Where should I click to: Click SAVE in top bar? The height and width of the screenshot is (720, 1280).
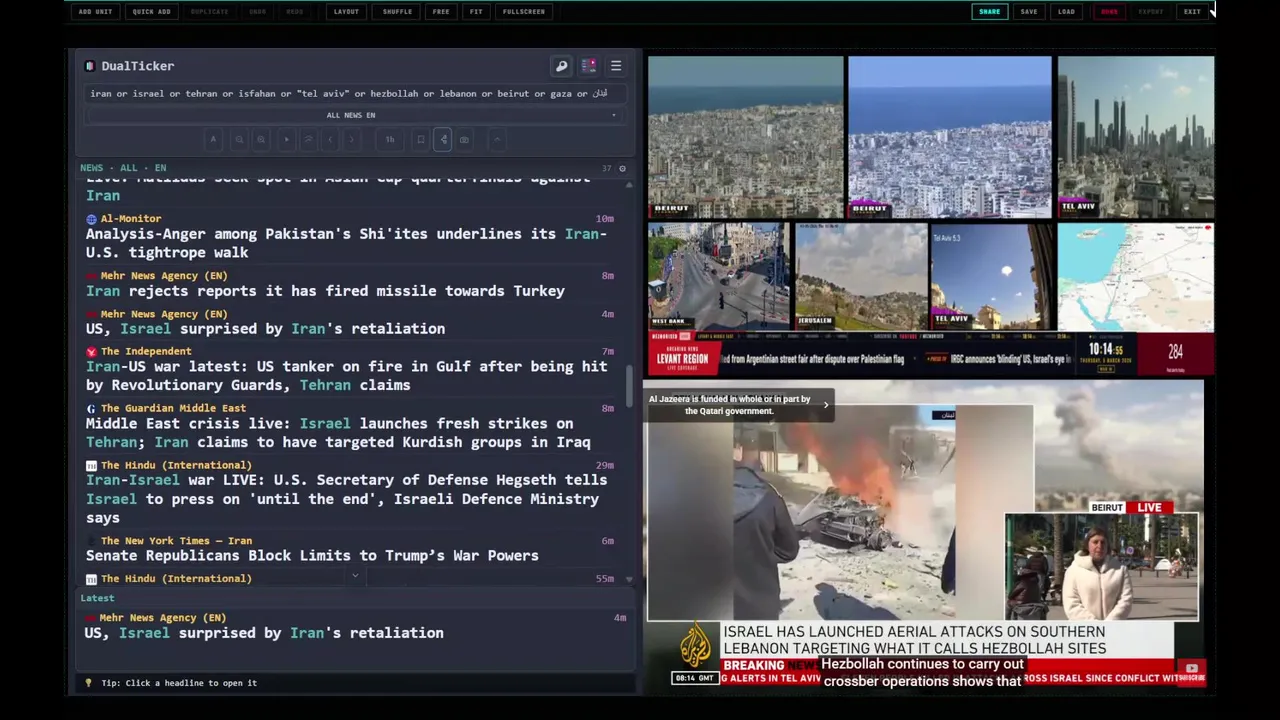1029,12
